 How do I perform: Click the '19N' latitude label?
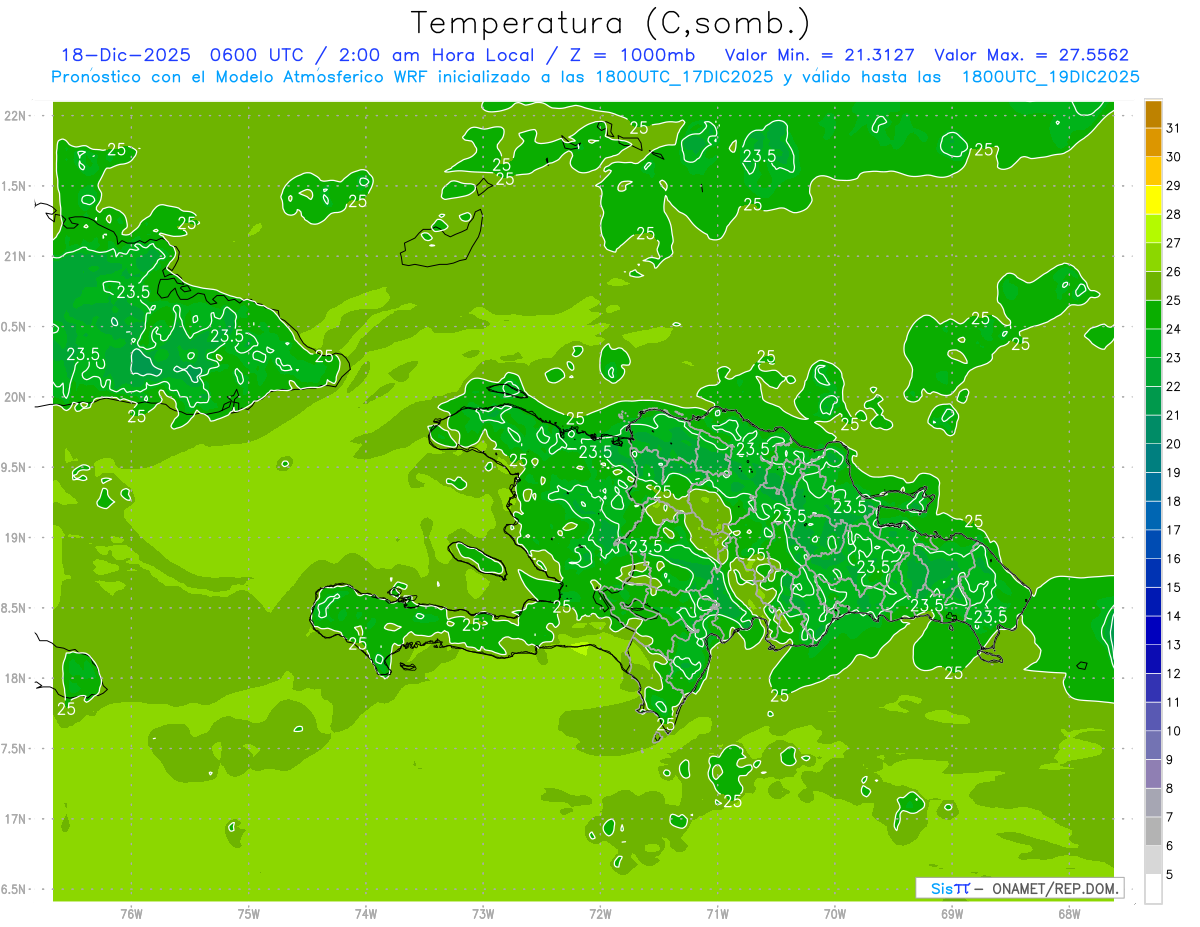coord(14,538)
